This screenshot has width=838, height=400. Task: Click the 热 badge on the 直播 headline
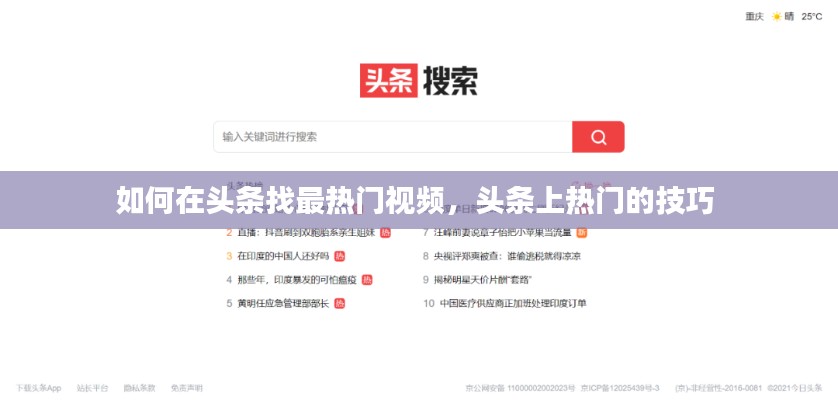(385, 232)
